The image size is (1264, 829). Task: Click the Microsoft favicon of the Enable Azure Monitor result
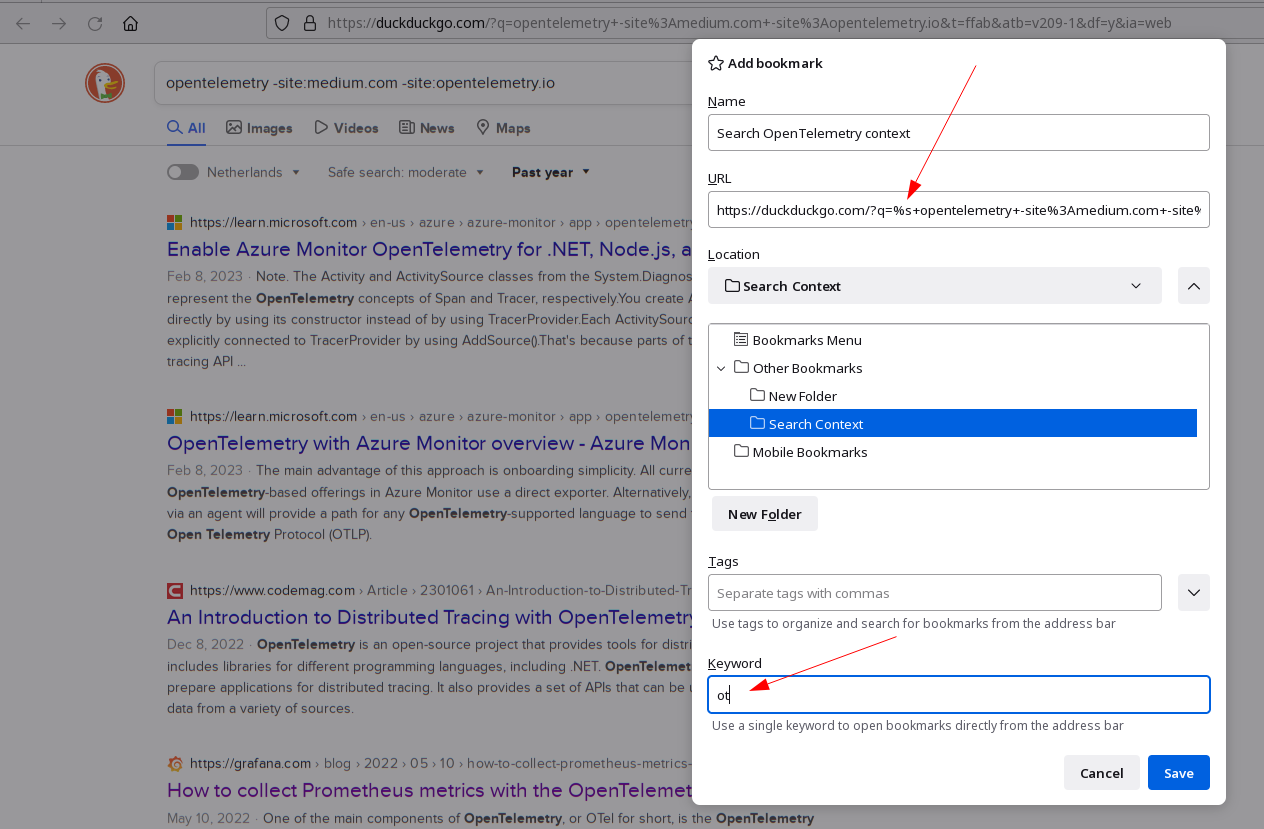pos(175,222)
